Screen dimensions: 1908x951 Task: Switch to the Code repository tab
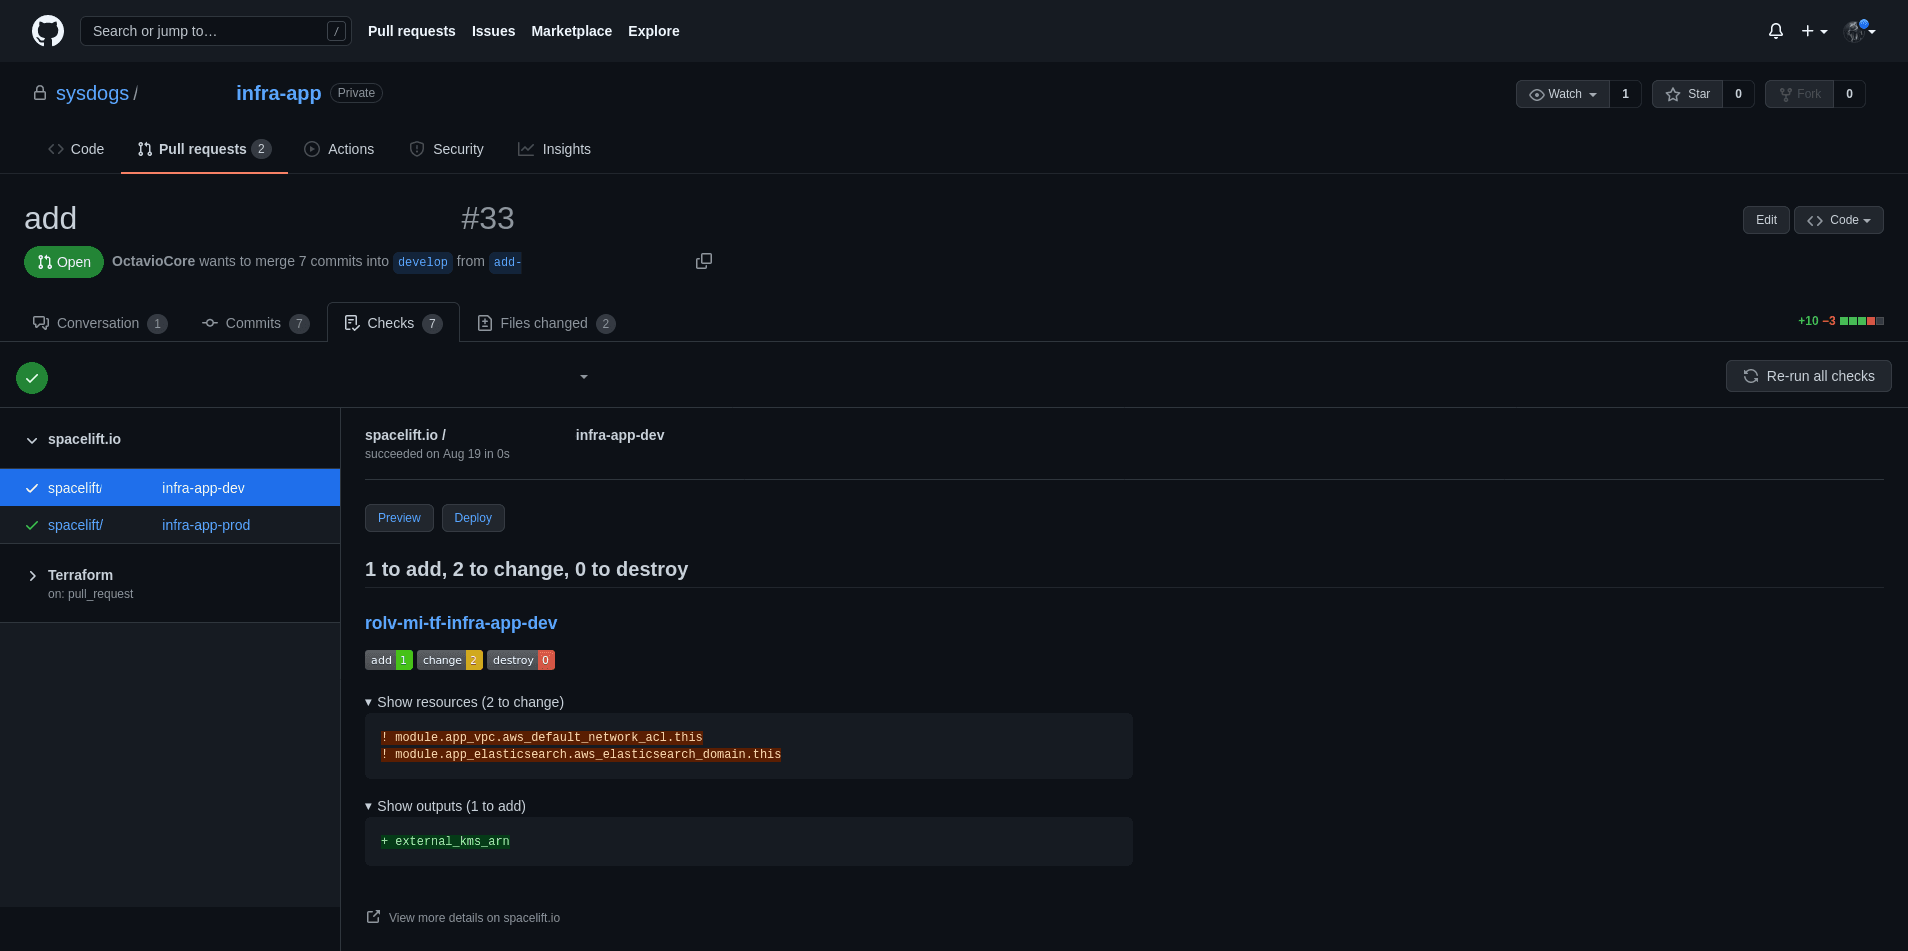click(x=76, y=149)
